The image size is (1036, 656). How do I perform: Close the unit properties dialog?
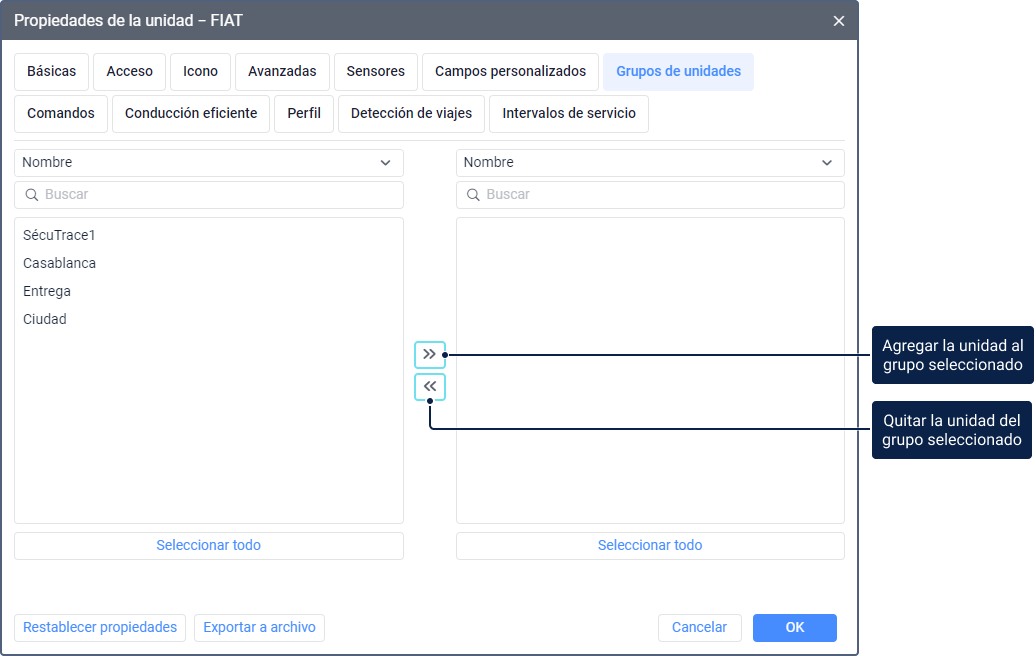(838, 20)
